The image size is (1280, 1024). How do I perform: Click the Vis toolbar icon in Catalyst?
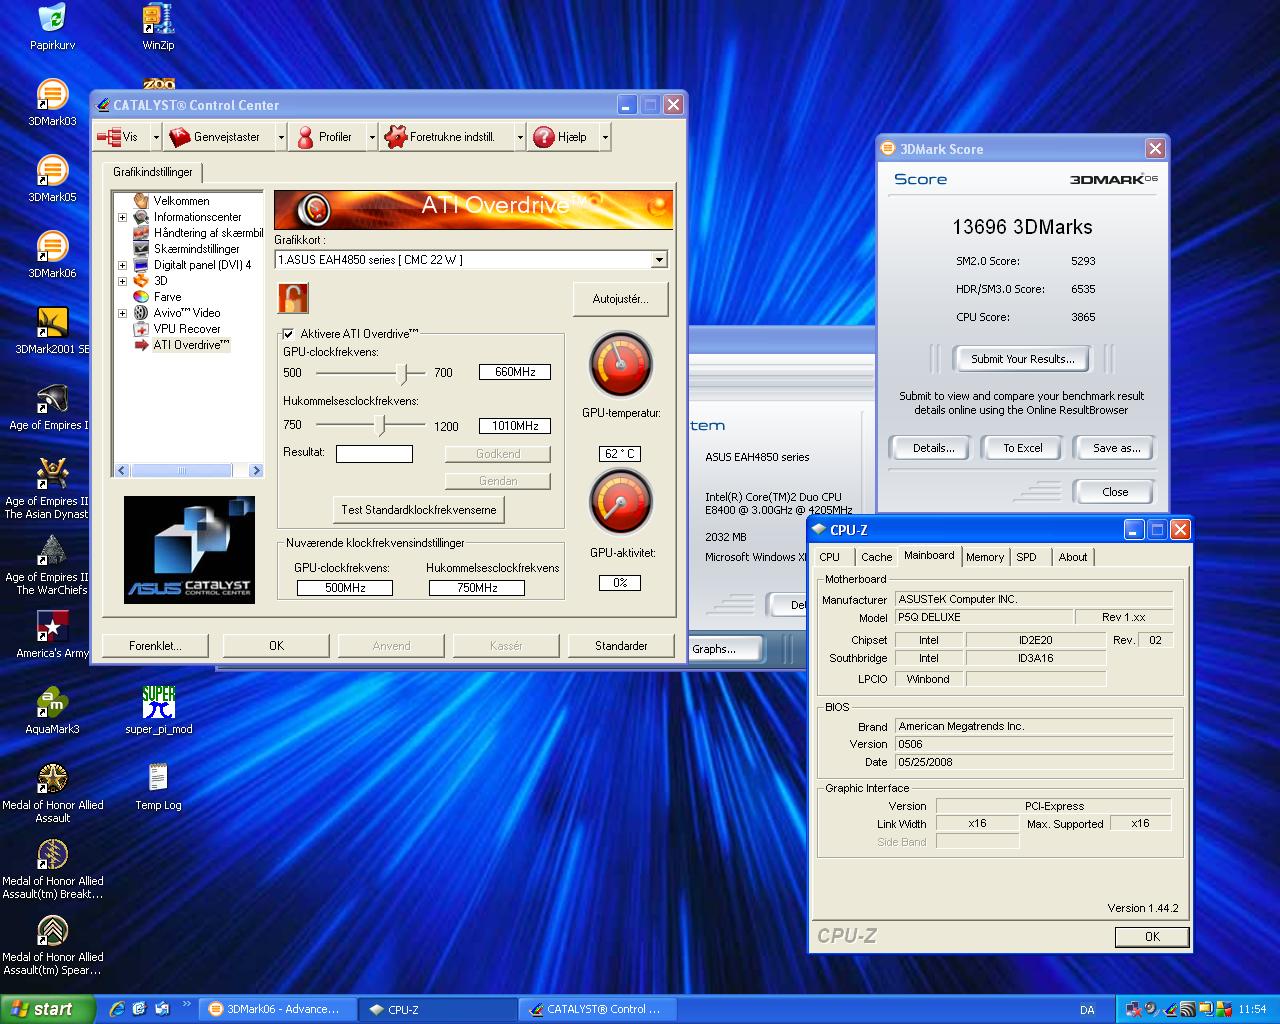(x=119, y=137)
